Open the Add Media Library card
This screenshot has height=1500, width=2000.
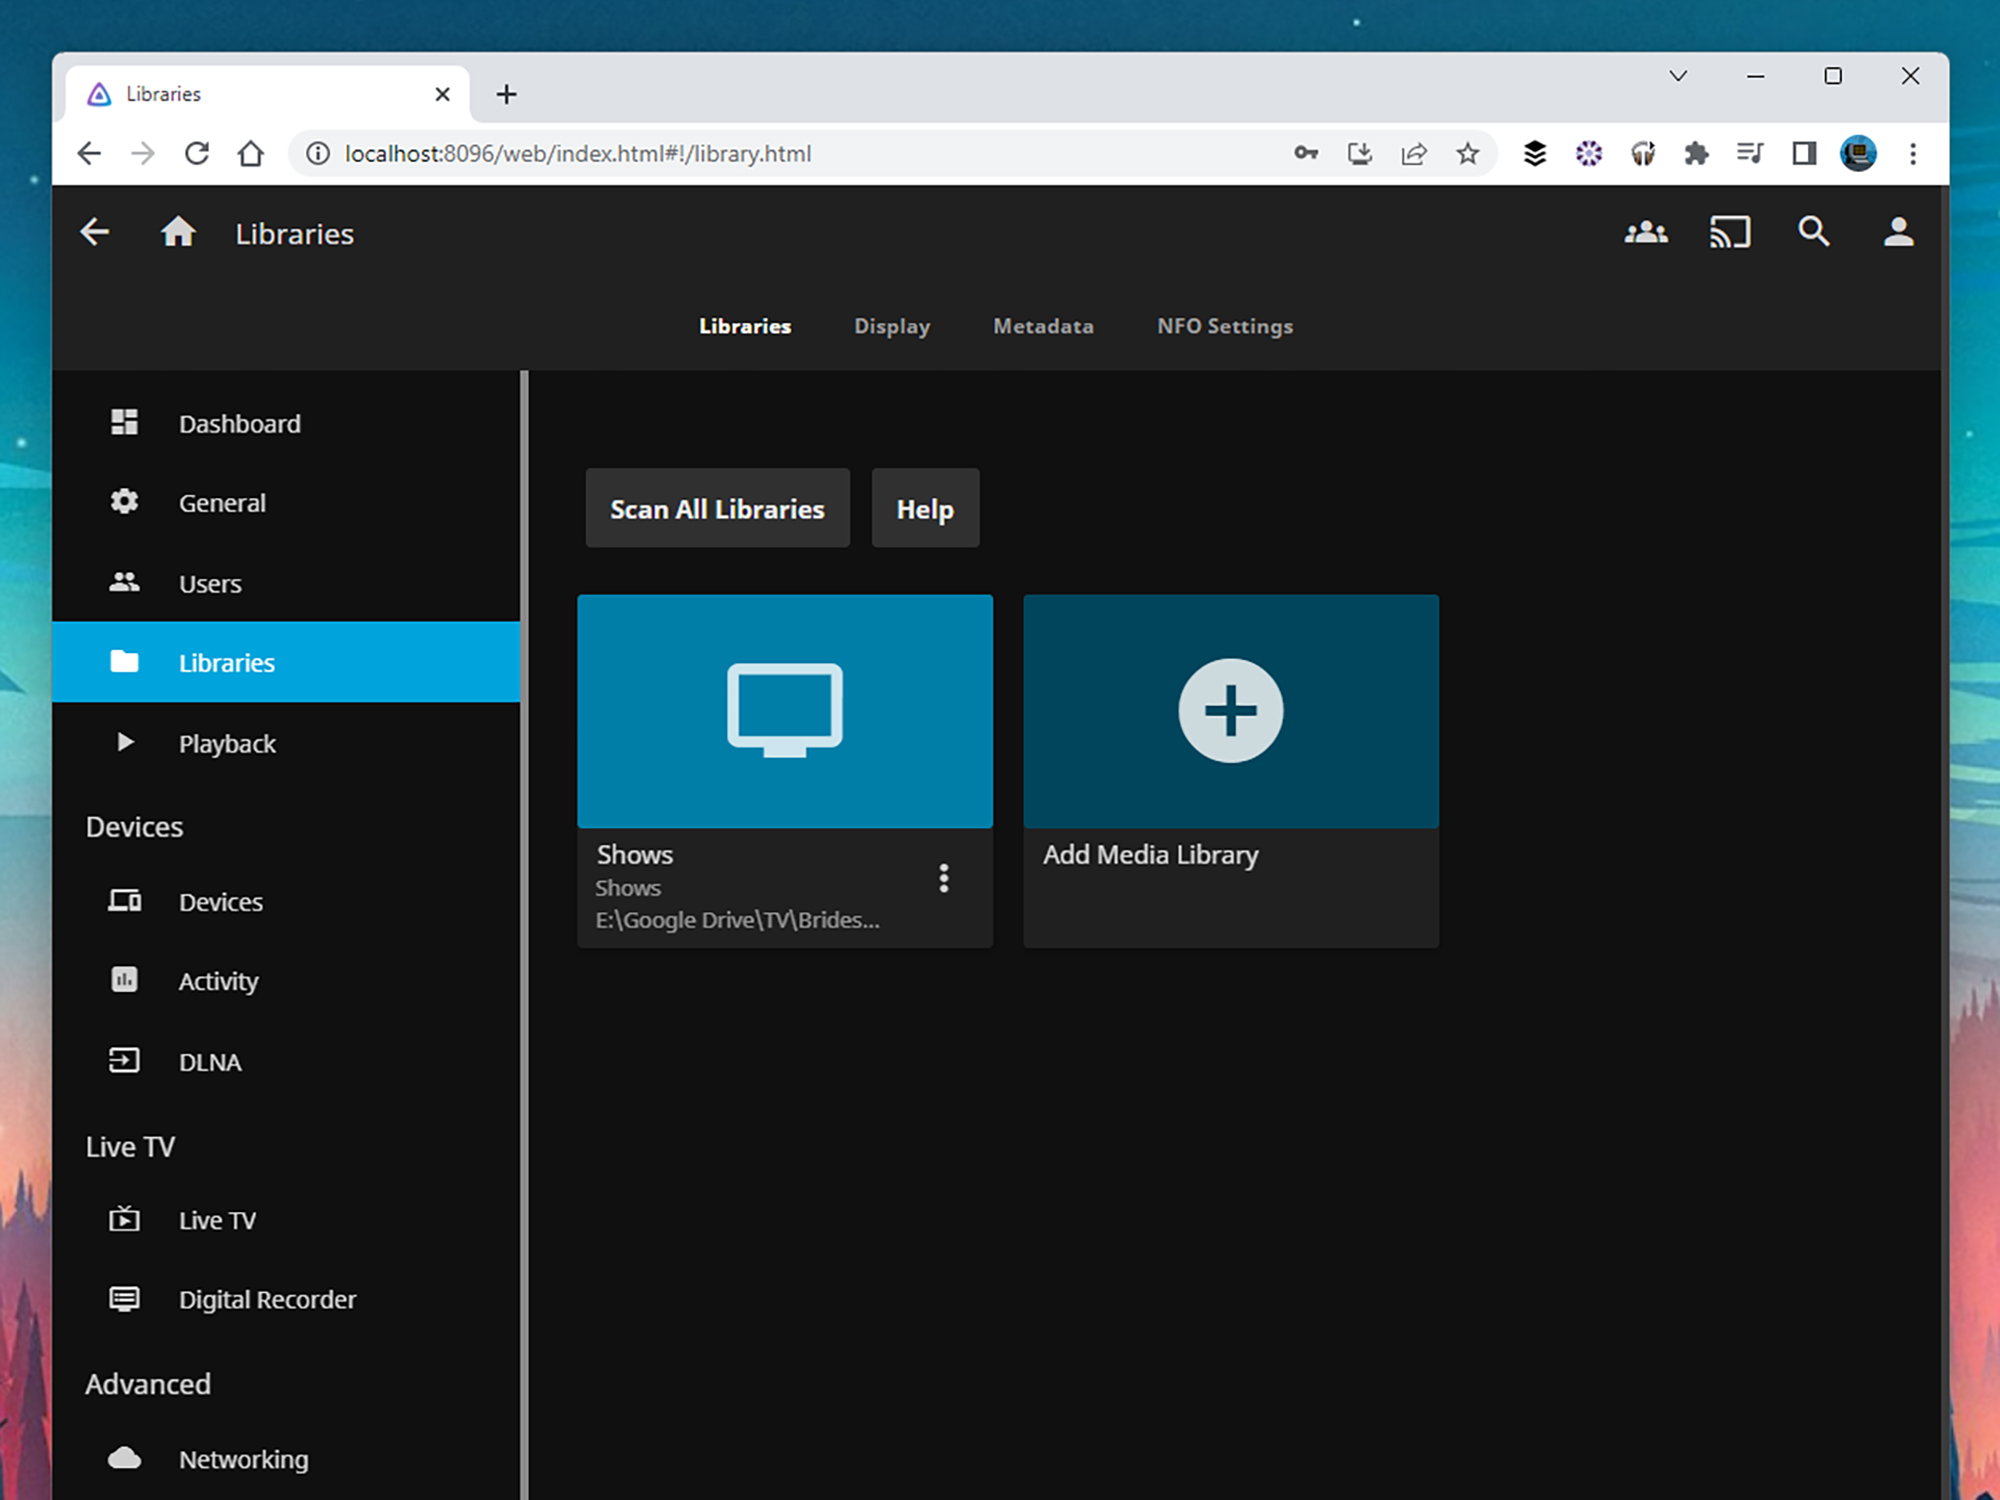click(1230, 711)
